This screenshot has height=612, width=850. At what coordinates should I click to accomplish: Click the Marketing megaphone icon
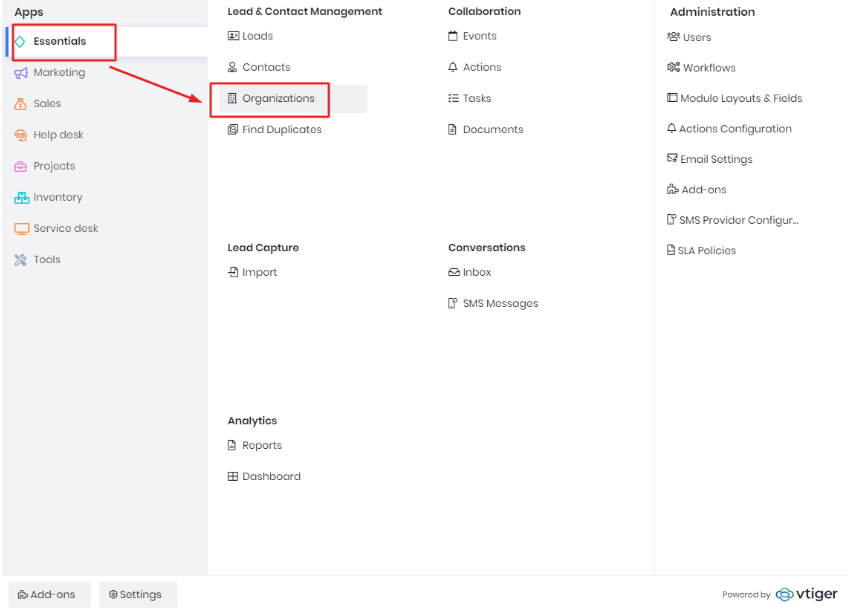(21, 73)
